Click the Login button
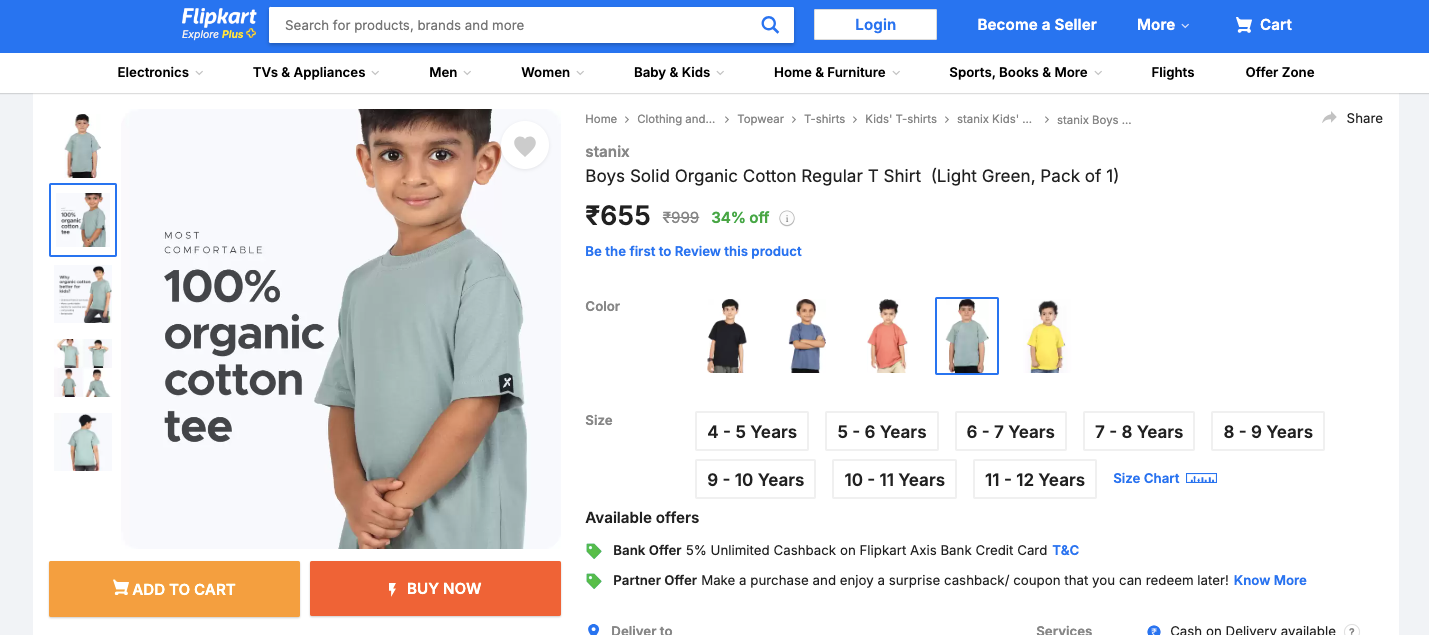1429x635 pixels. click(x=875, y=25)
